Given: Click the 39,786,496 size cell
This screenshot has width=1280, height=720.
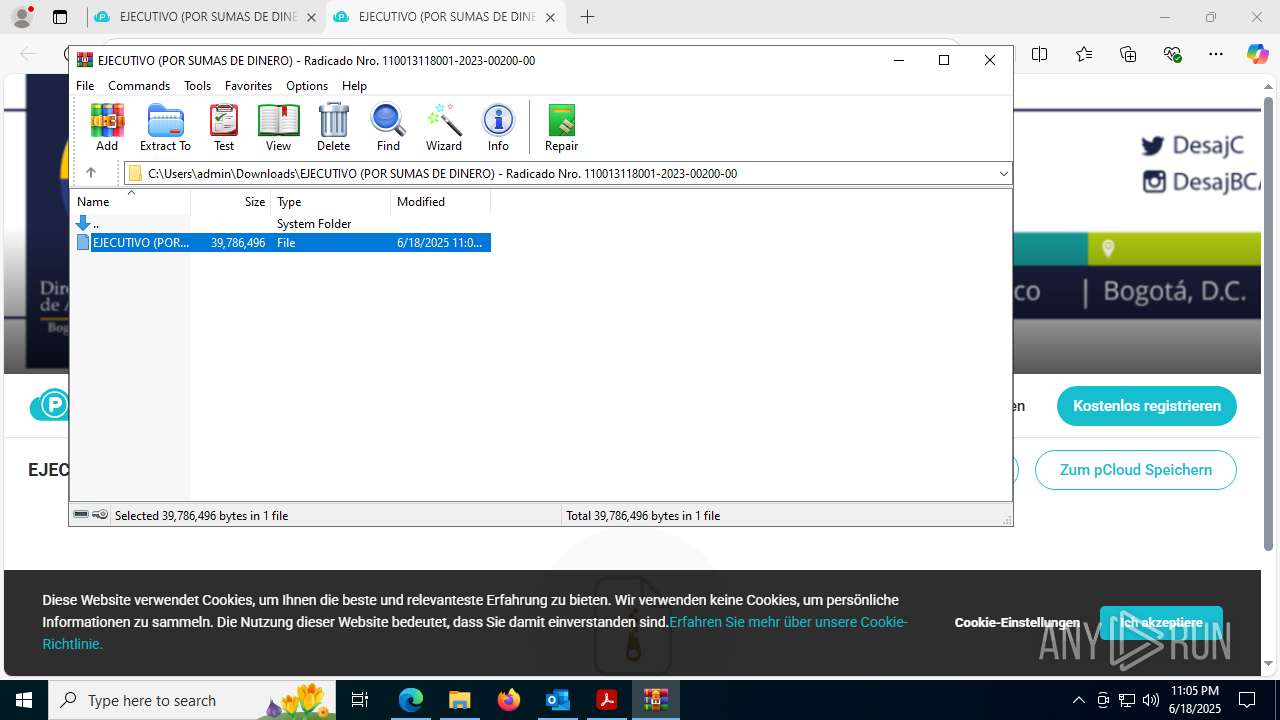Looking at the screenshot, I should [238, 243].
